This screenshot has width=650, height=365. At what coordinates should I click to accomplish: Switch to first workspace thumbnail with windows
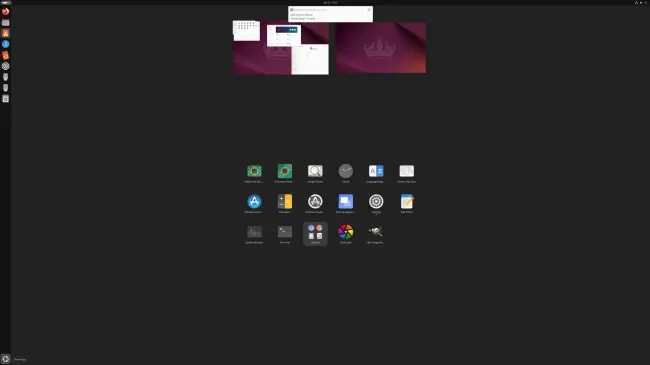coord(281,48)
